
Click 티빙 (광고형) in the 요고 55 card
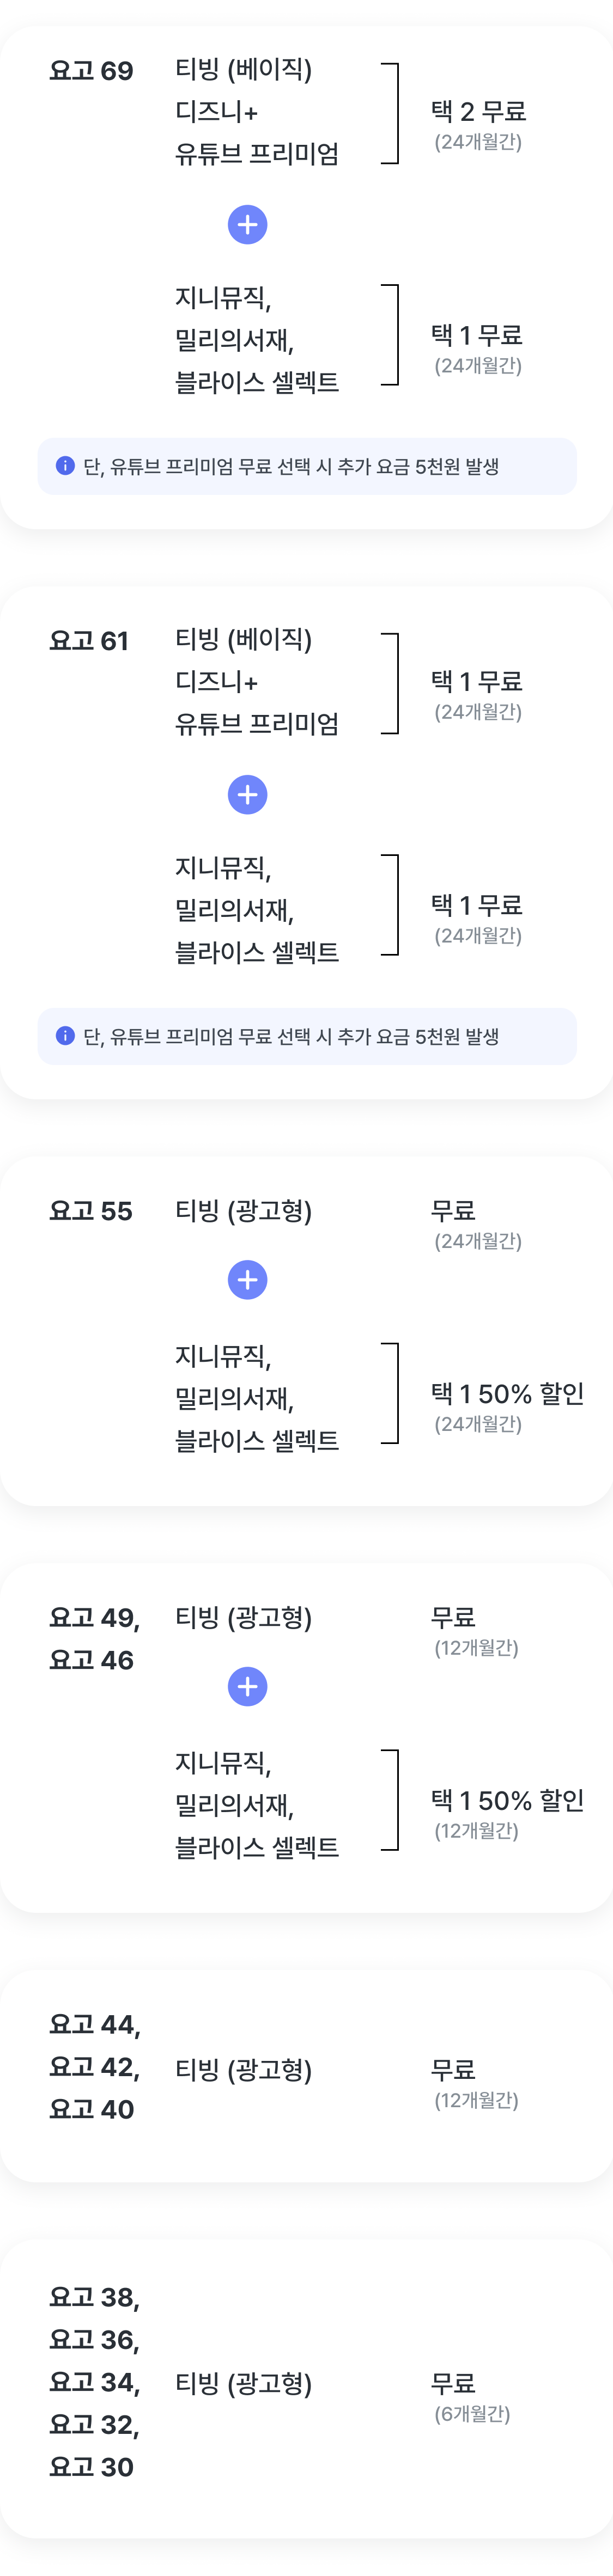pyautogui.click(x=243, y=1211)
